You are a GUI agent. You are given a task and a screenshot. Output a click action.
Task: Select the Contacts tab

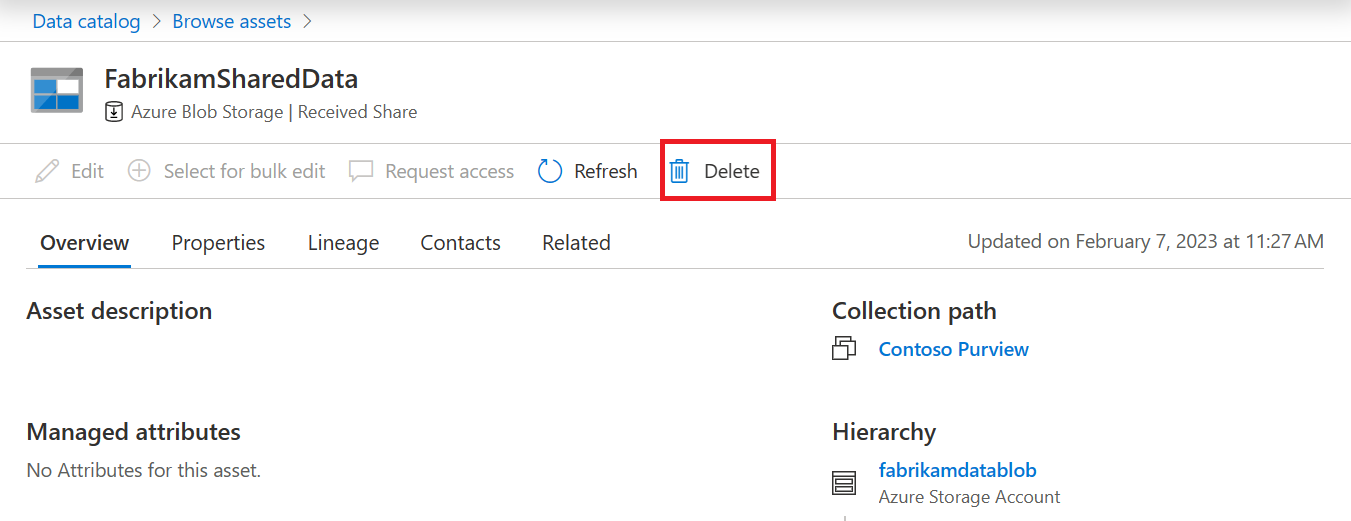[460, 243]
